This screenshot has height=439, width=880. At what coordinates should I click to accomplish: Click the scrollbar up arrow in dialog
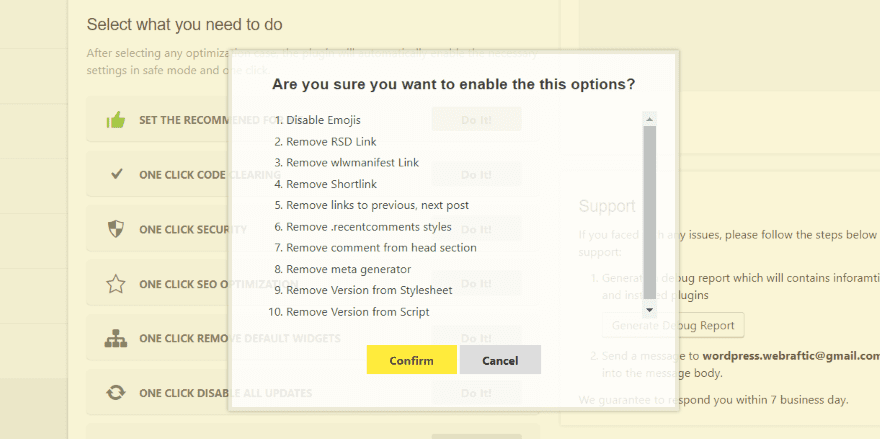point(649,119)
